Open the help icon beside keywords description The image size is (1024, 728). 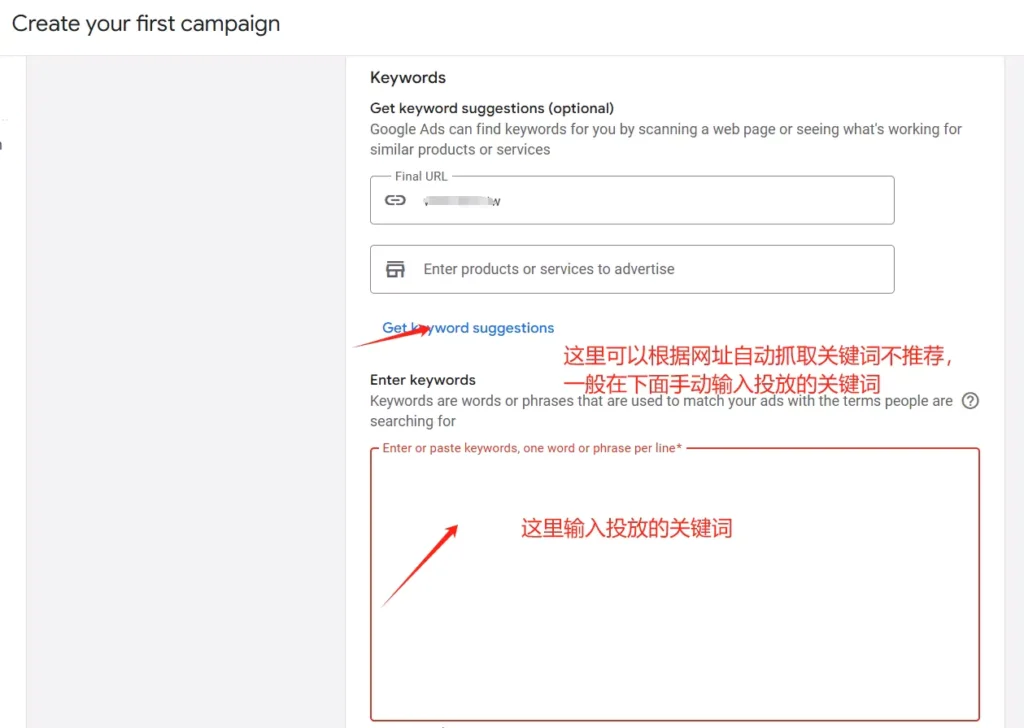click(x=969, y=401)
